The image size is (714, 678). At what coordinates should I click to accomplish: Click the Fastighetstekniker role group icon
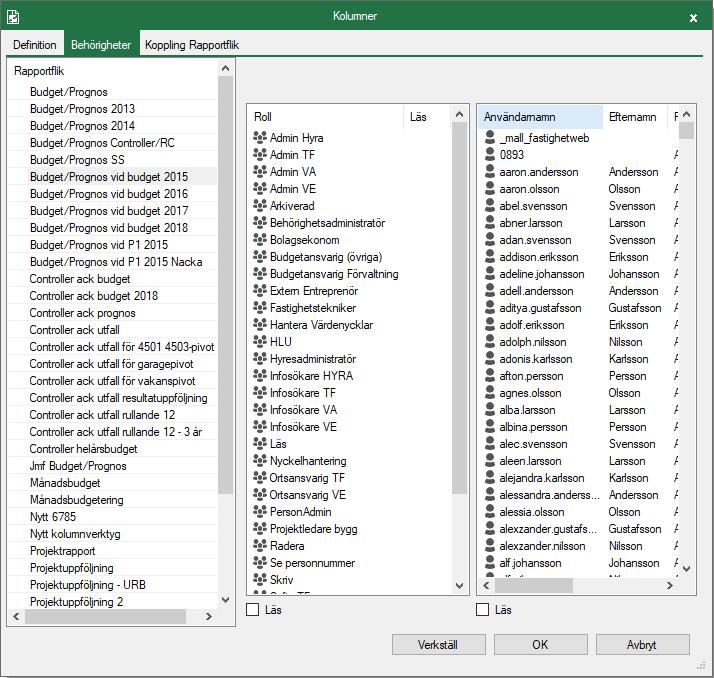[260, 307]
